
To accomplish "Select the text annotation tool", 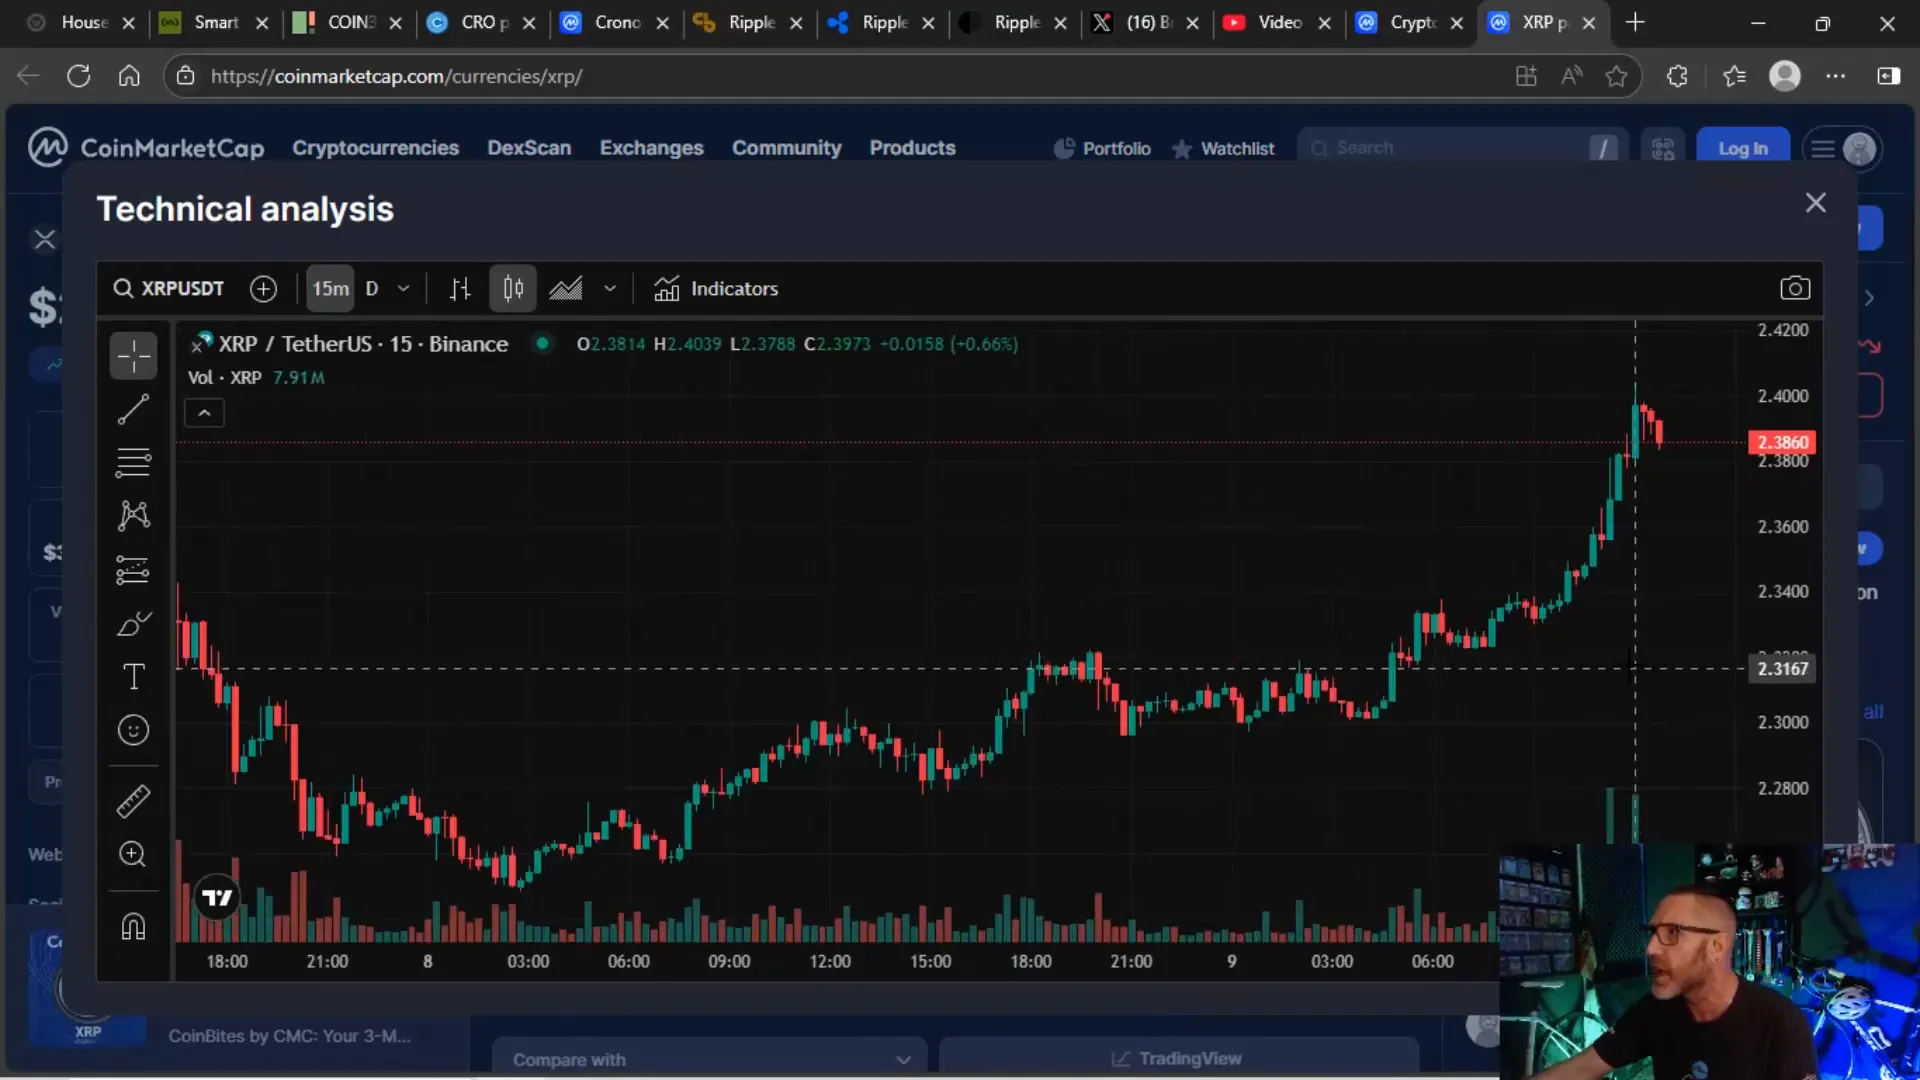I will click(133, 677).
